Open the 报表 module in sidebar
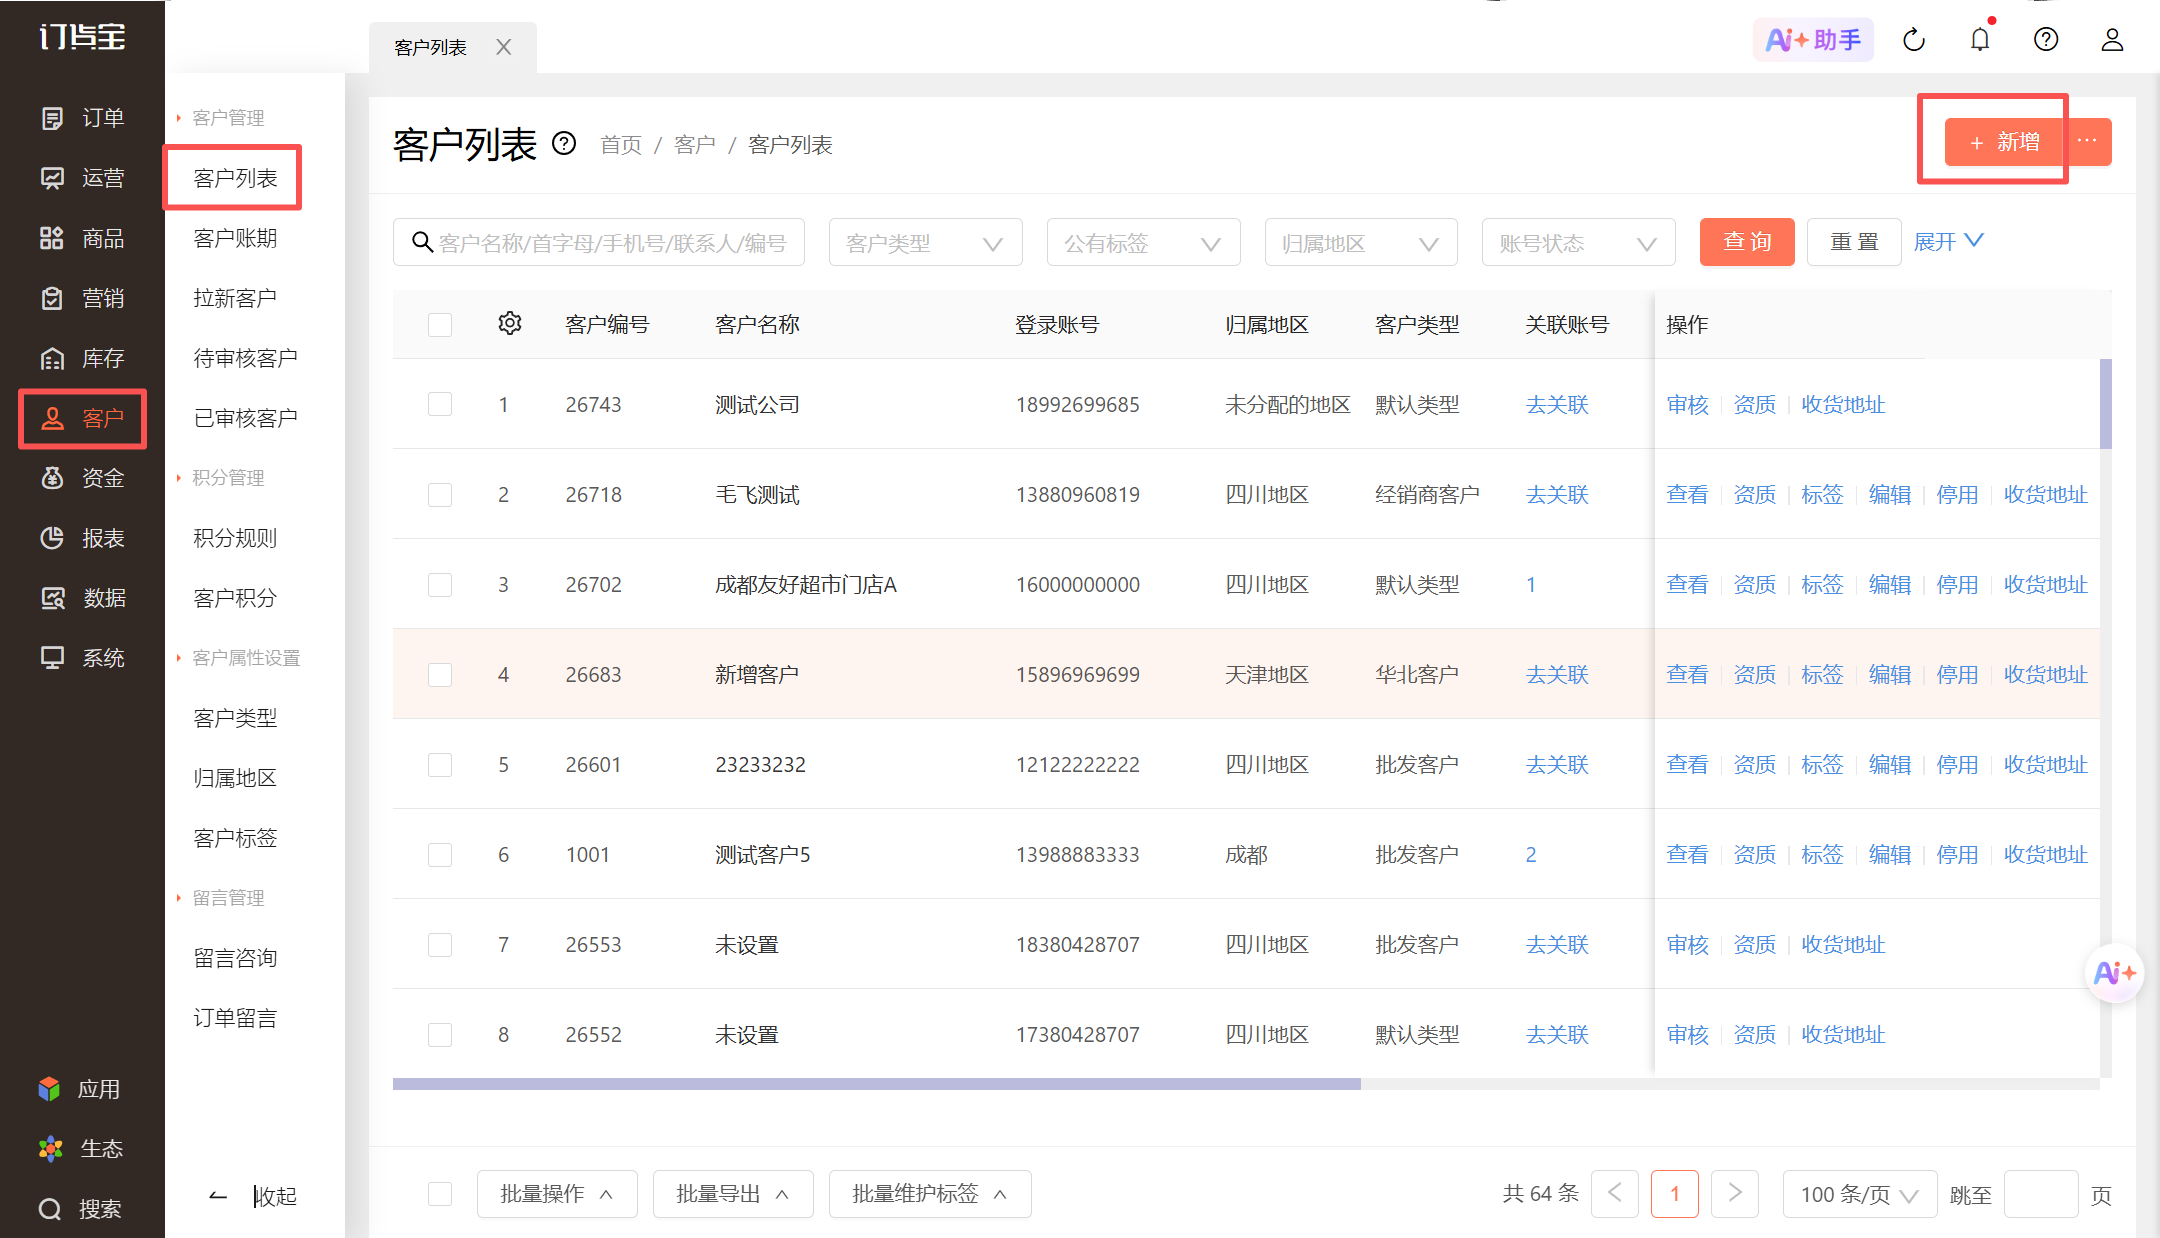2160x1238 pixels. coord(82,538)
